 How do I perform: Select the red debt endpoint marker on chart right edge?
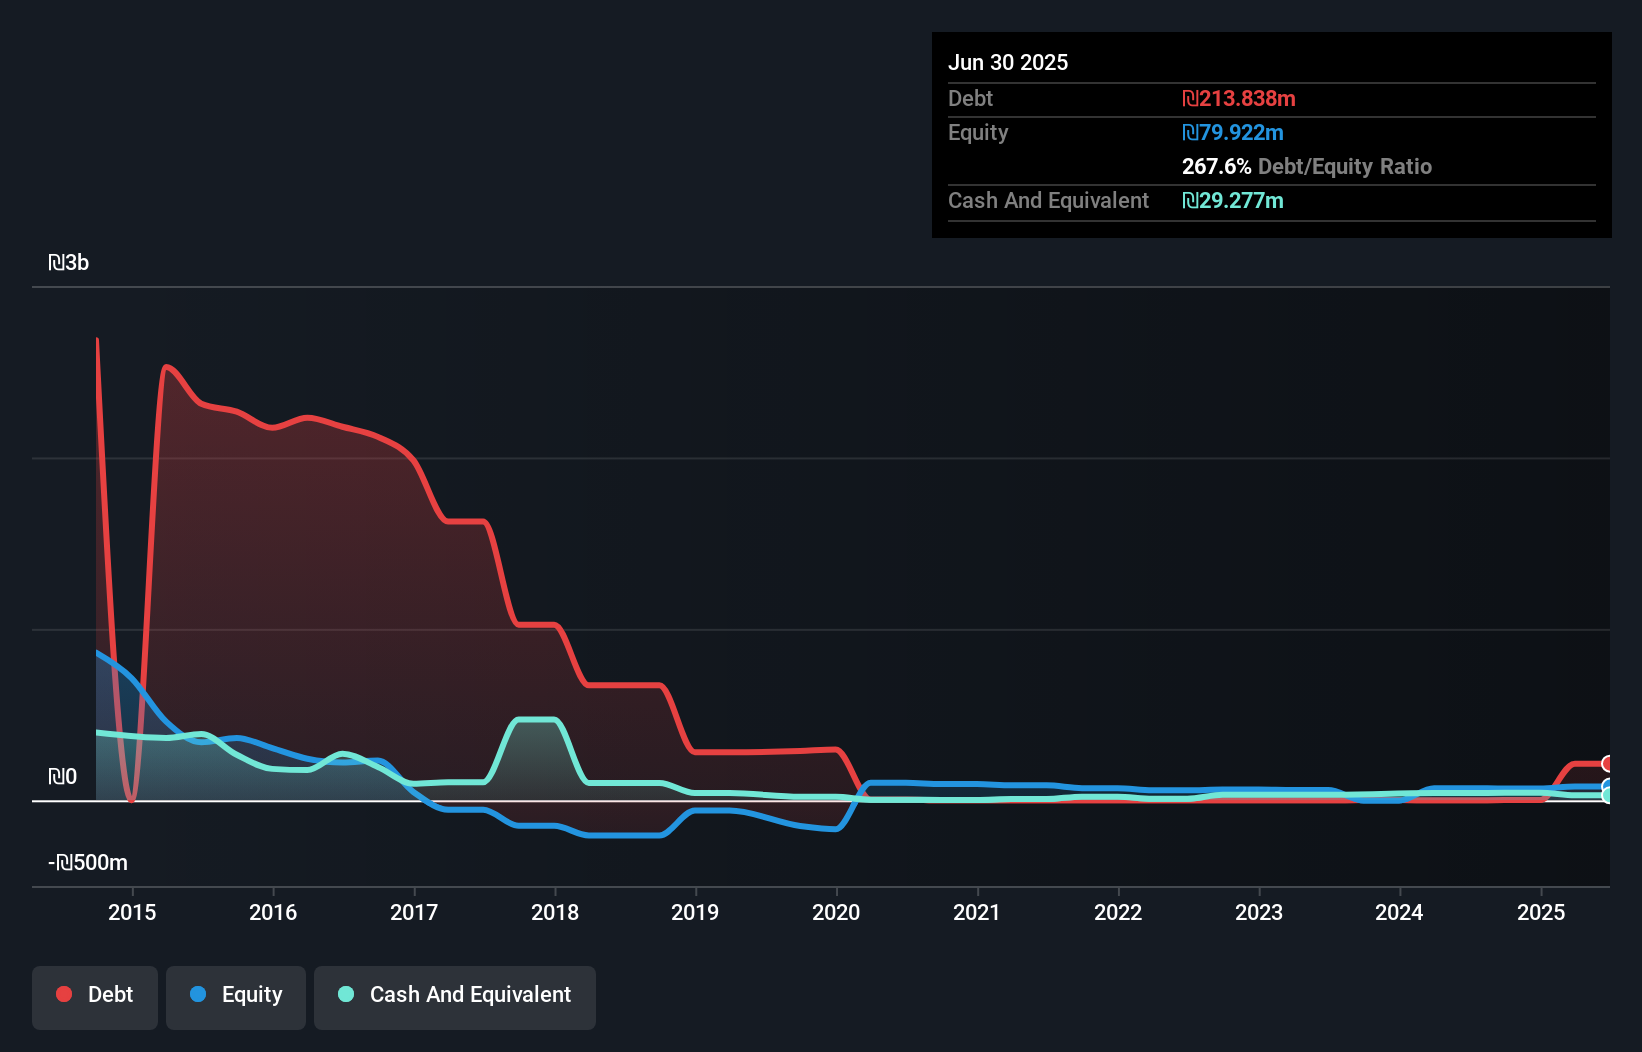pos(1607,763)
